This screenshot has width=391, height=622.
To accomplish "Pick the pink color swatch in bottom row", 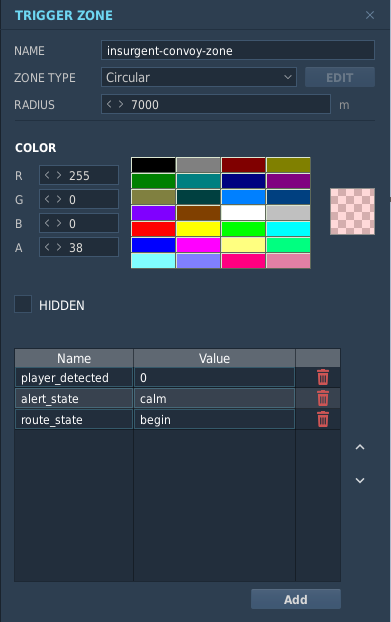I will [x=288, y=261].
